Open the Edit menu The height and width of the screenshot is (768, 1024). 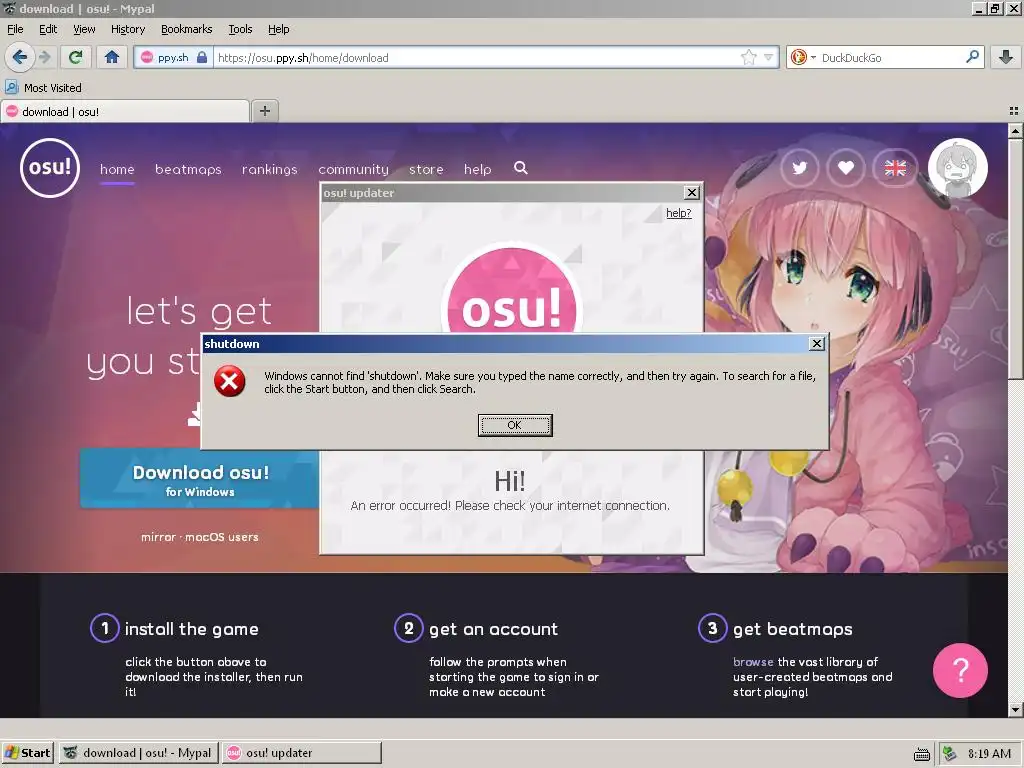48,29
